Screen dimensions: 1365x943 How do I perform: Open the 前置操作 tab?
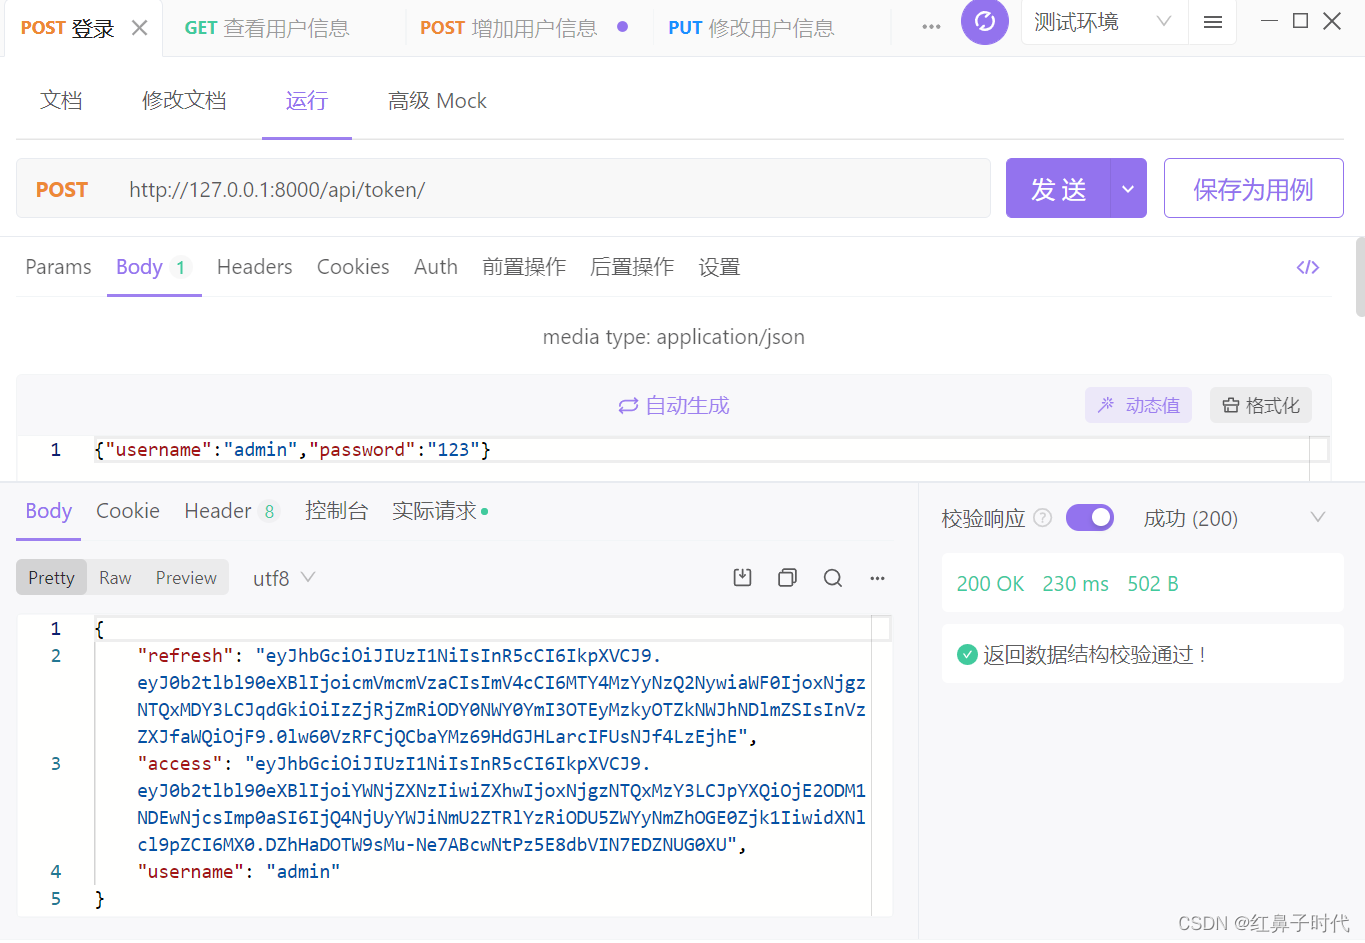524,267
